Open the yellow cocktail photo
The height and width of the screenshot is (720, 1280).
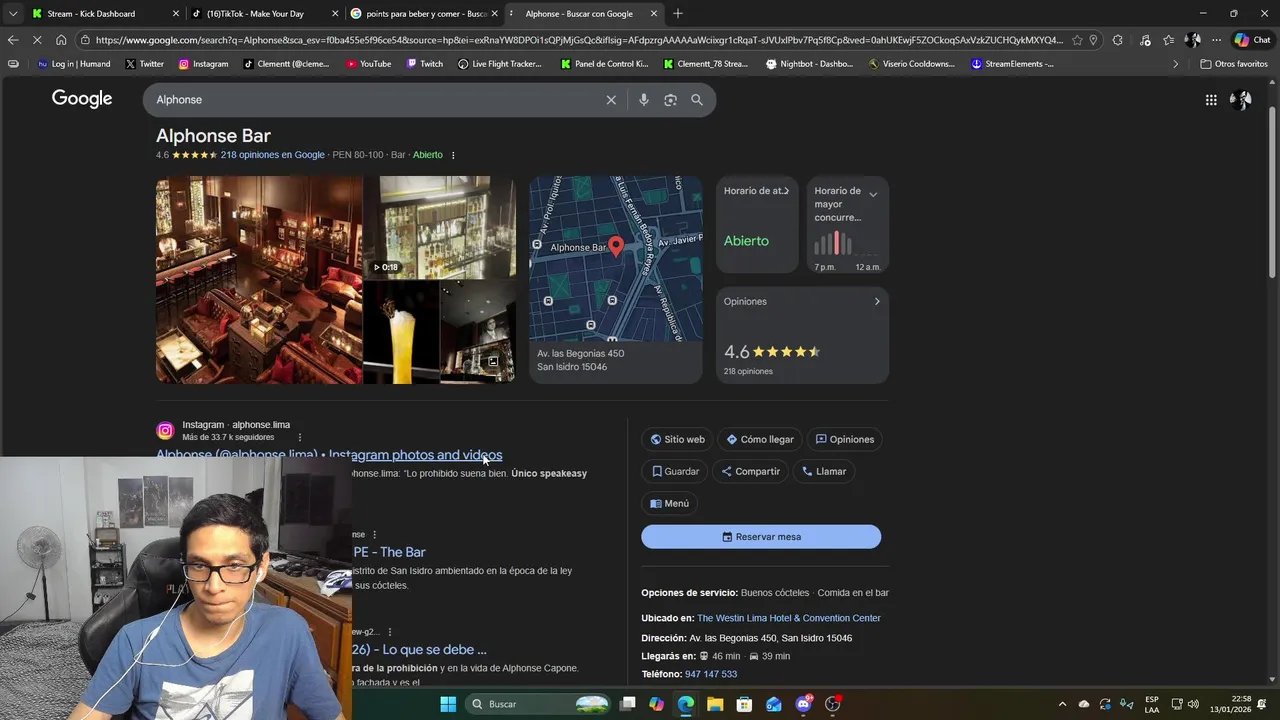(401, 333)
